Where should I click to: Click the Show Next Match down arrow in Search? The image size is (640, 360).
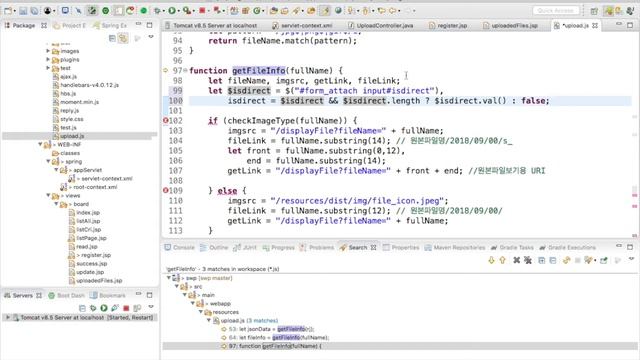click(x=491, y=260)
